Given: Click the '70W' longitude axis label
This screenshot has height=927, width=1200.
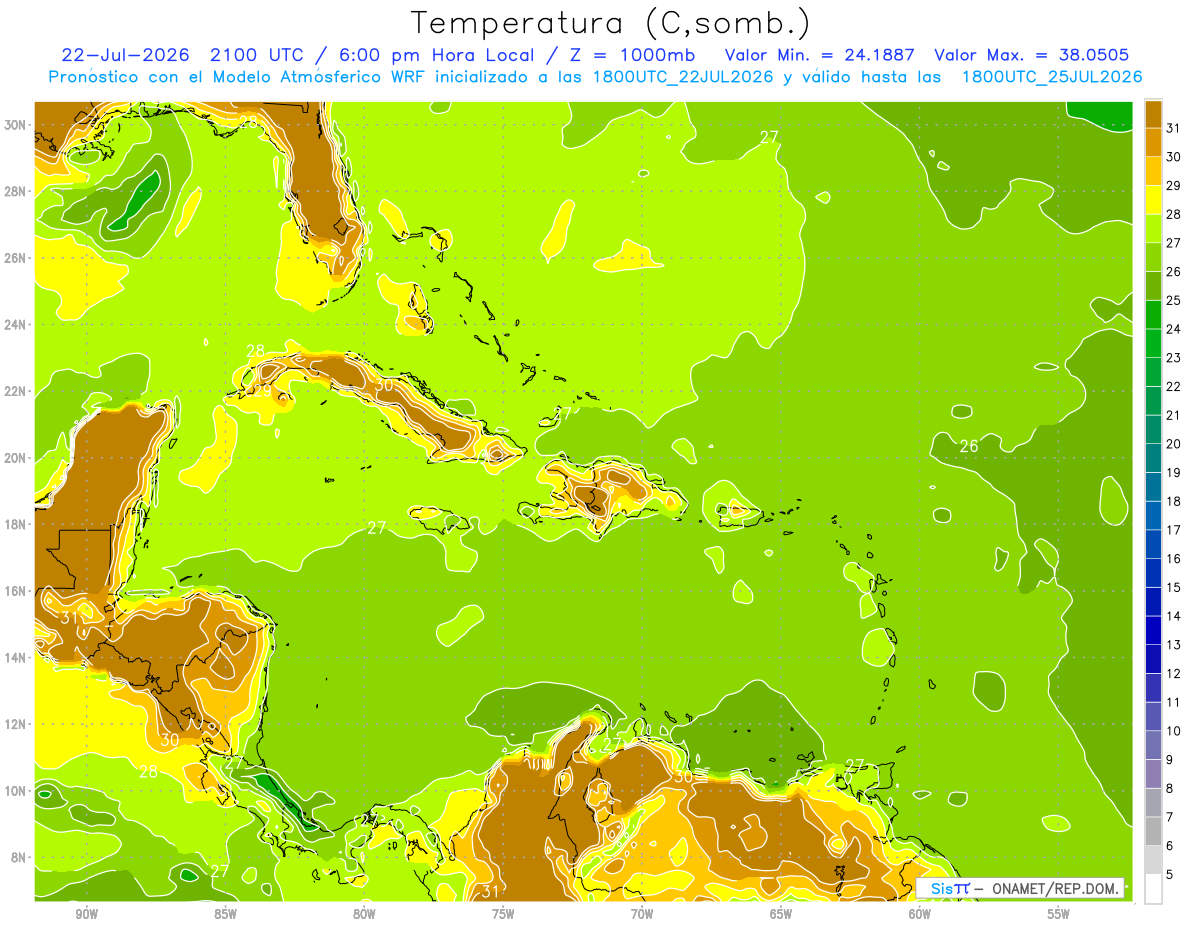Looking at the screenshot, I should 642,914.
